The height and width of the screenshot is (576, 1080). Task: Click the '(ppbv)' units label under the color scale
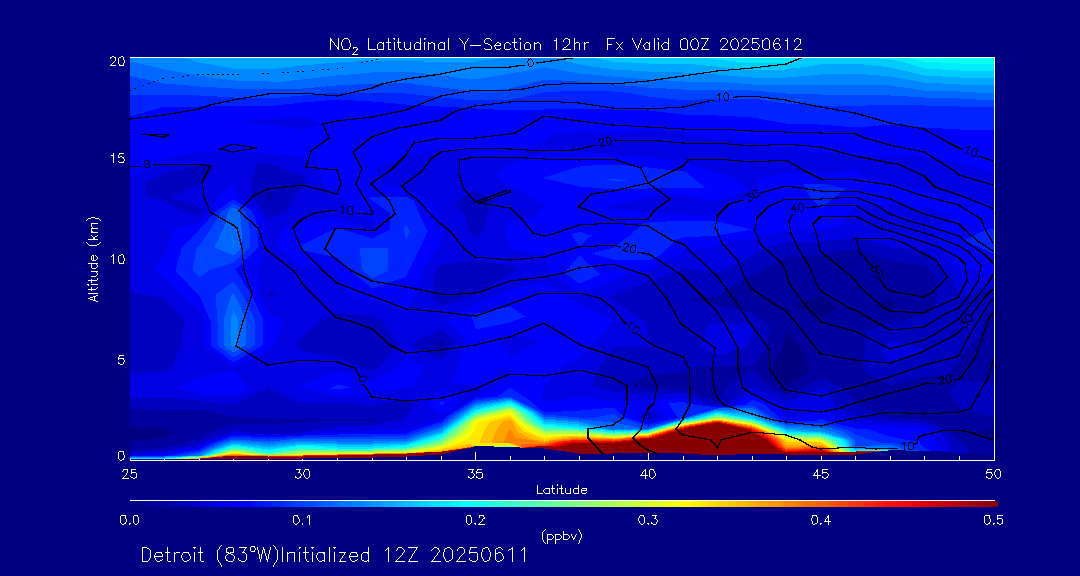(562, 537)
